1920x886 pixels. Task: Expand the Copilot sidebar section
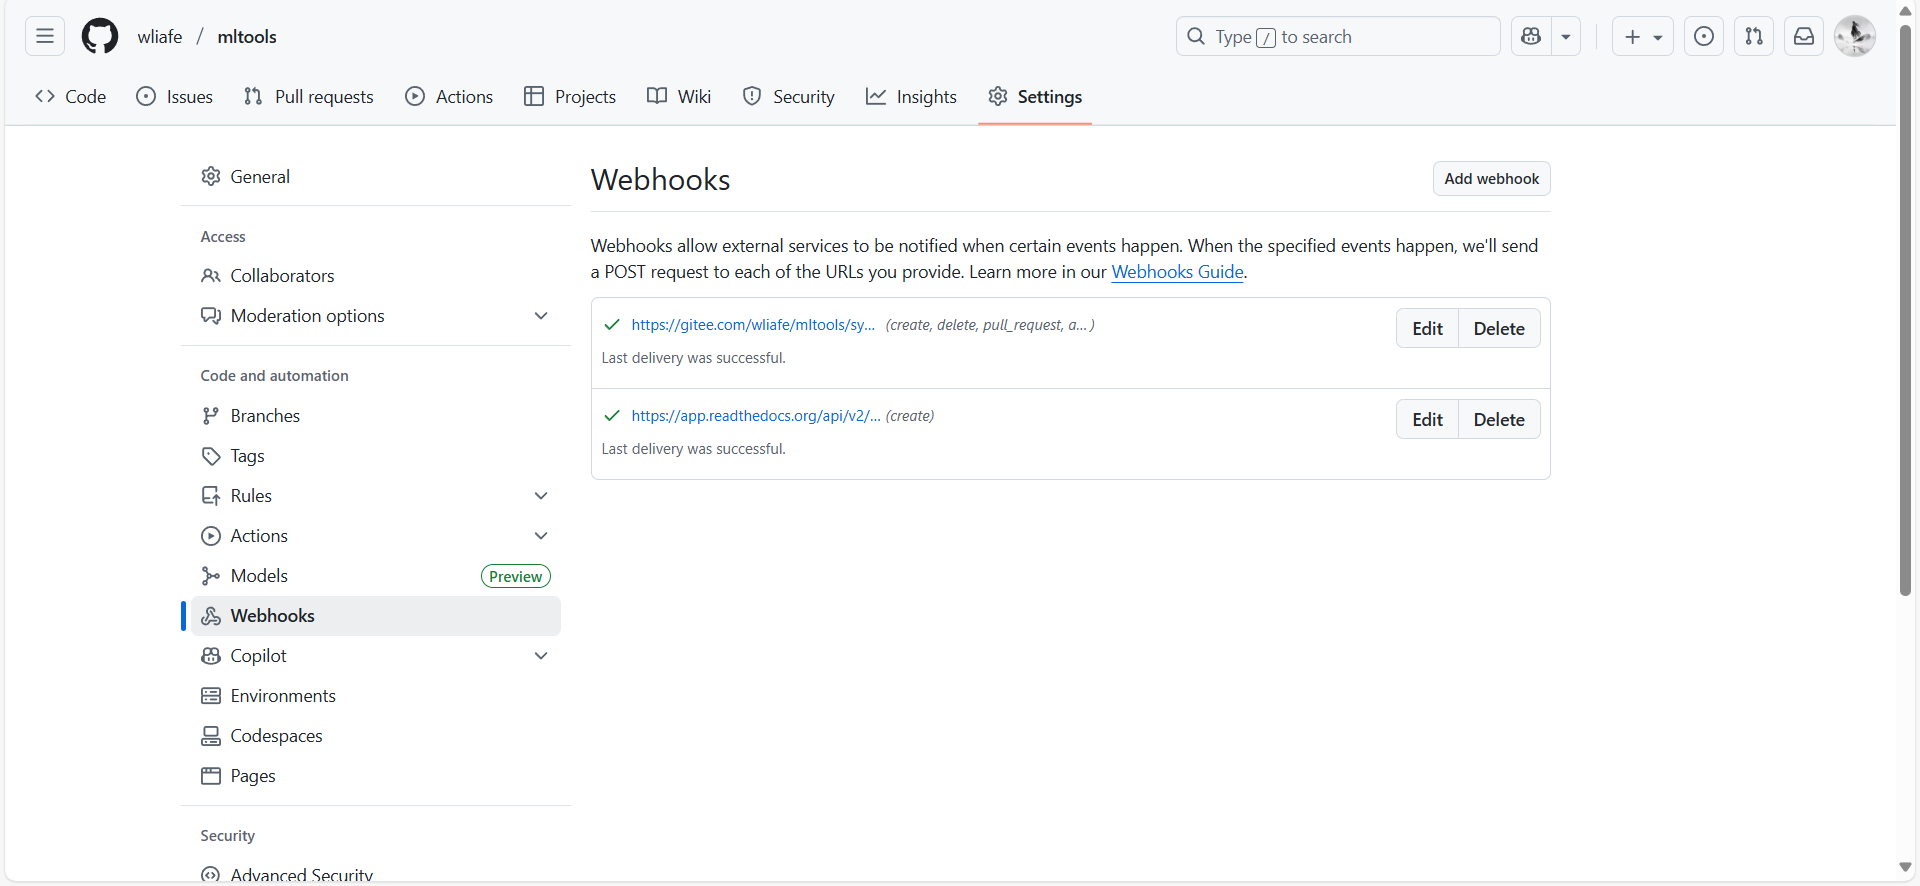click(541, 656)
